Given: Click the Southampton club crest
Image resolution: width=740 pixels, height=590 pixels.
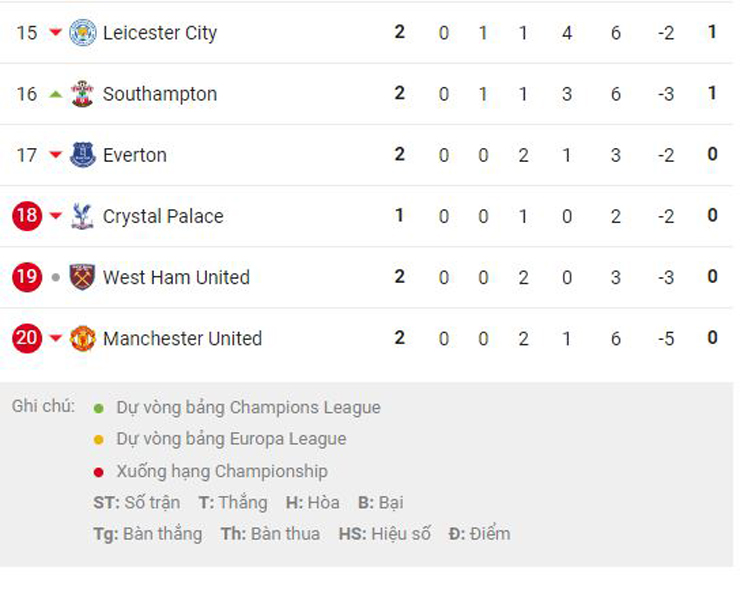Looking at the screenshot, I should point(82,94).
